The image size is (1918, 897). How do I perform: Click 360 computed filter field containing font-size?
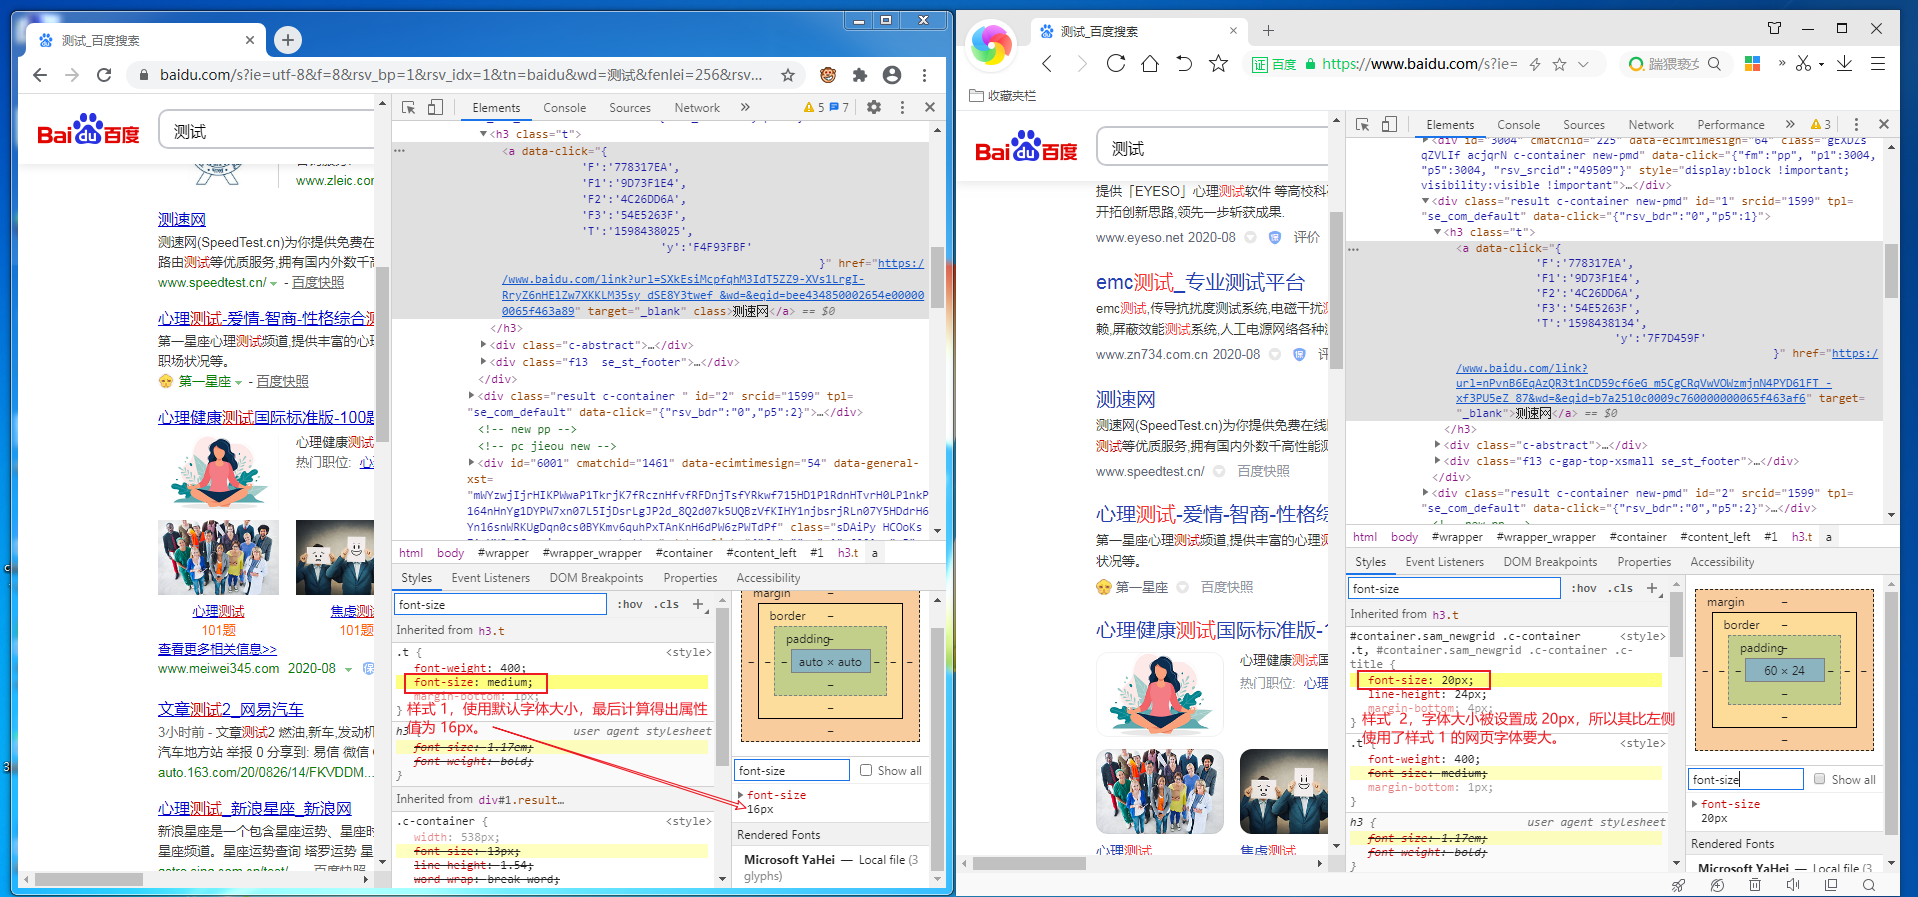[1746, 779]
